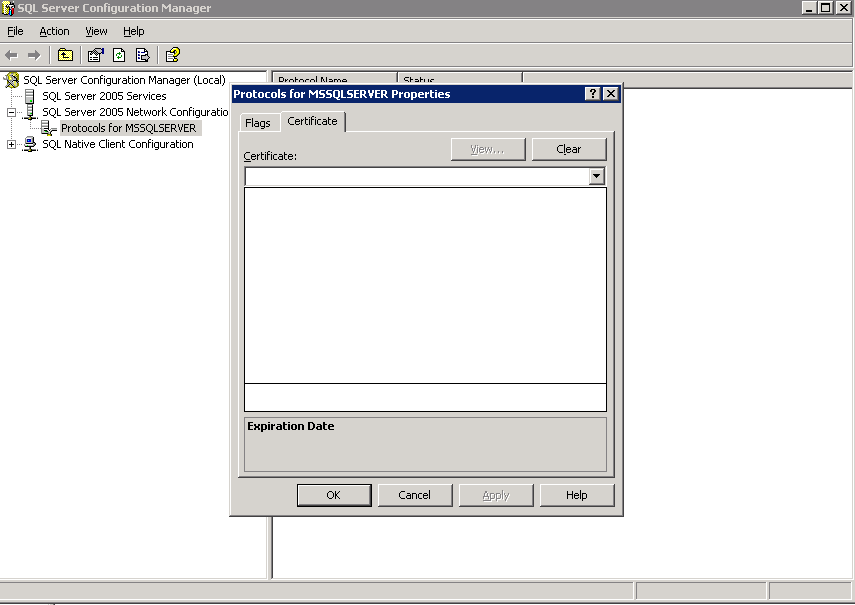
Task: Click the up one level folder icon
Action: tap(65, 55)
